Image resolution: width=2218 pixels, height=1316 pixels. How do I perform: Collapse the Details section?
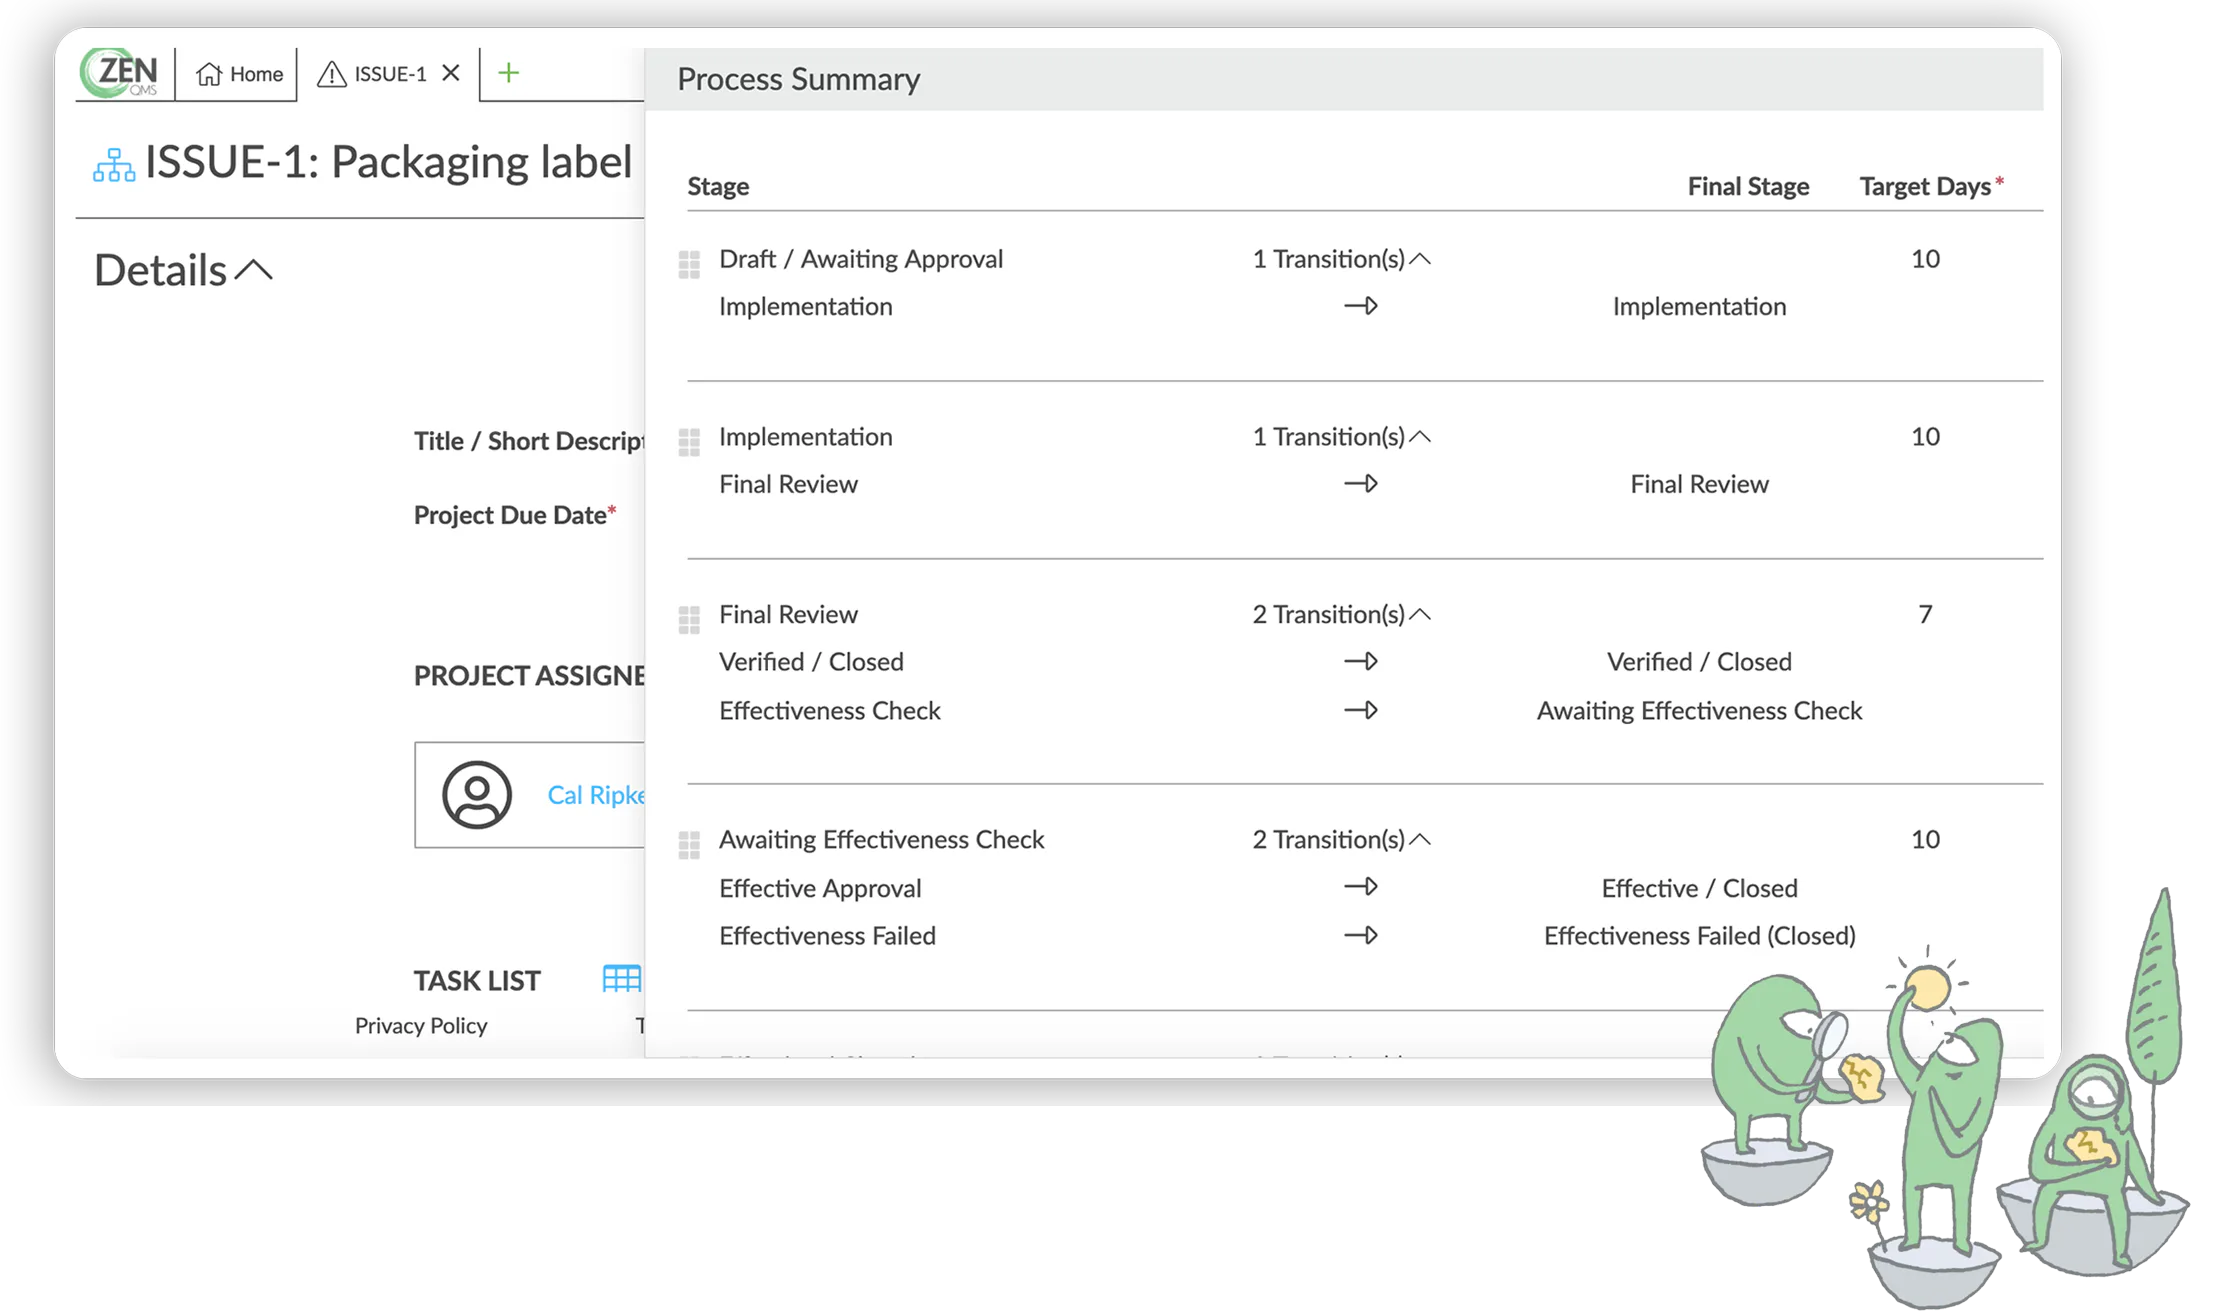click(x=254, y=270)
